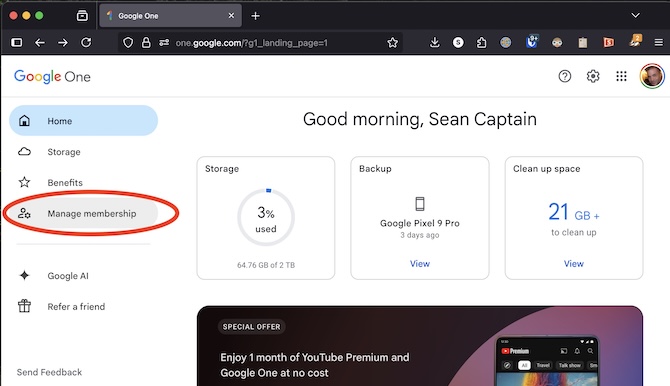
Task: Click the round avatar extension icon in toolbar
Action: click(x=557, y=42)
